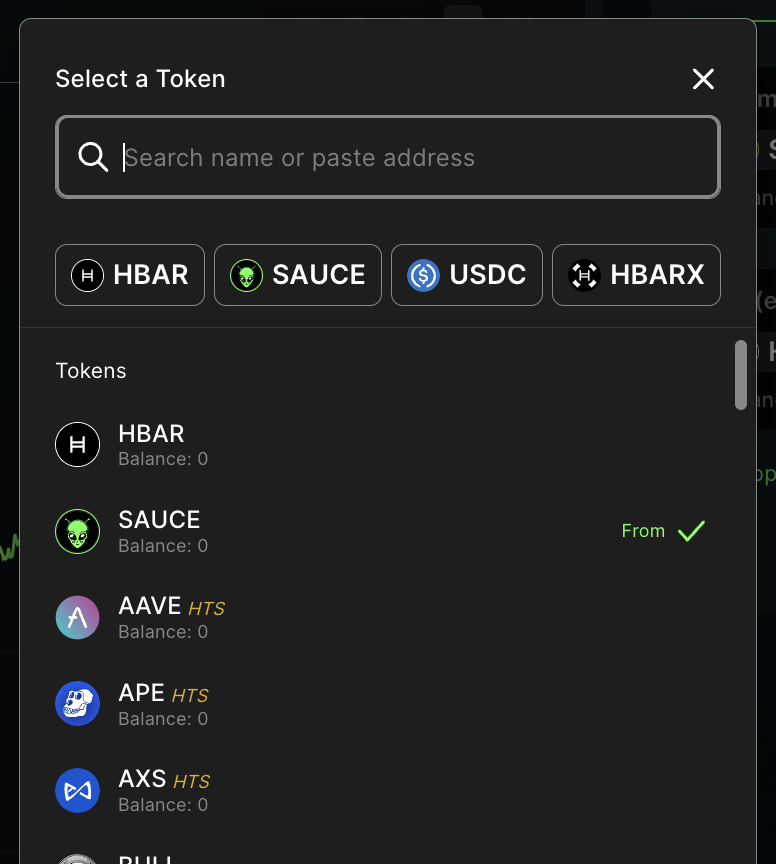The height and width of the screenshot is (864, 776).
Task: Click the HBAR token logo in list
Action: point(77,445)
